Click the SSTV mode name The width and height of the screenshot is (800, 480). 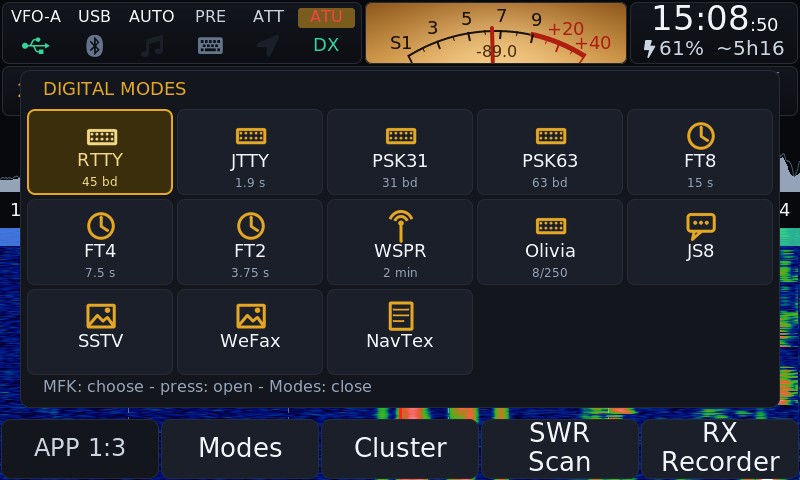tap(101, 341)
